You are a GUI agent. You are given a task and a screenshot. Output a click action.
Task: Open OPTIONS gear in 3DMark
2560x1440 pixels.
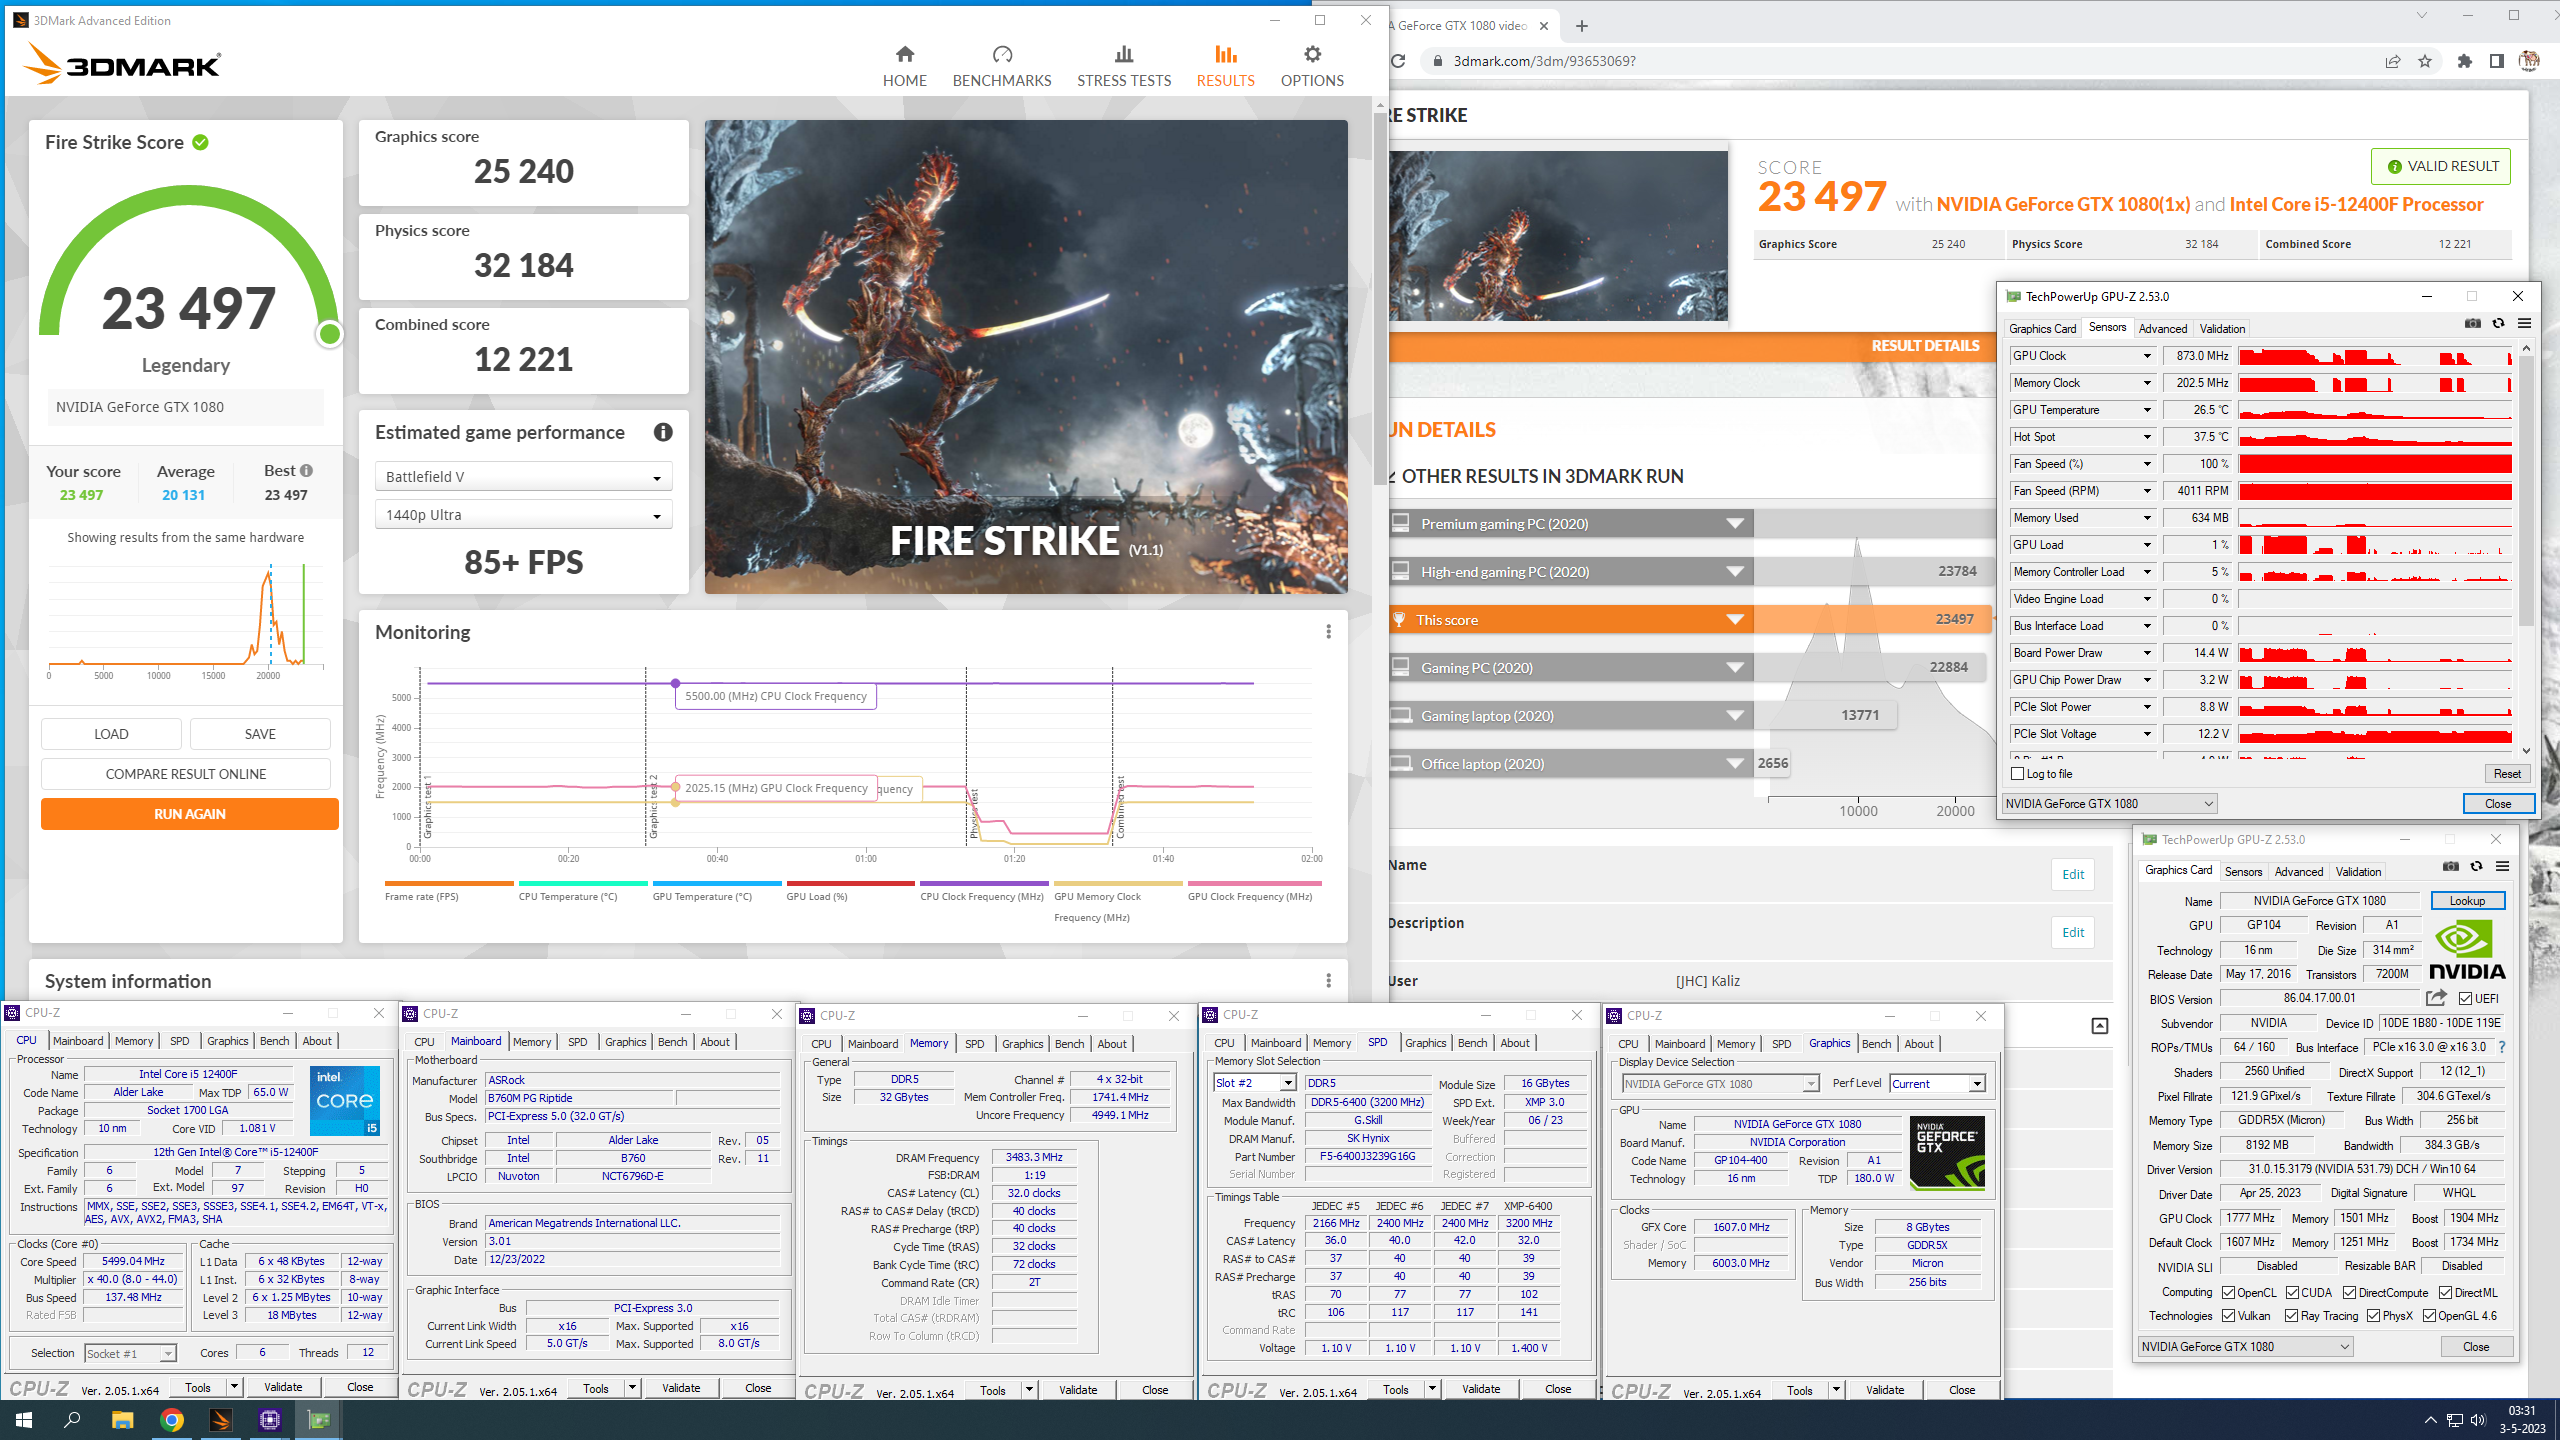(x=1312, y=66)
